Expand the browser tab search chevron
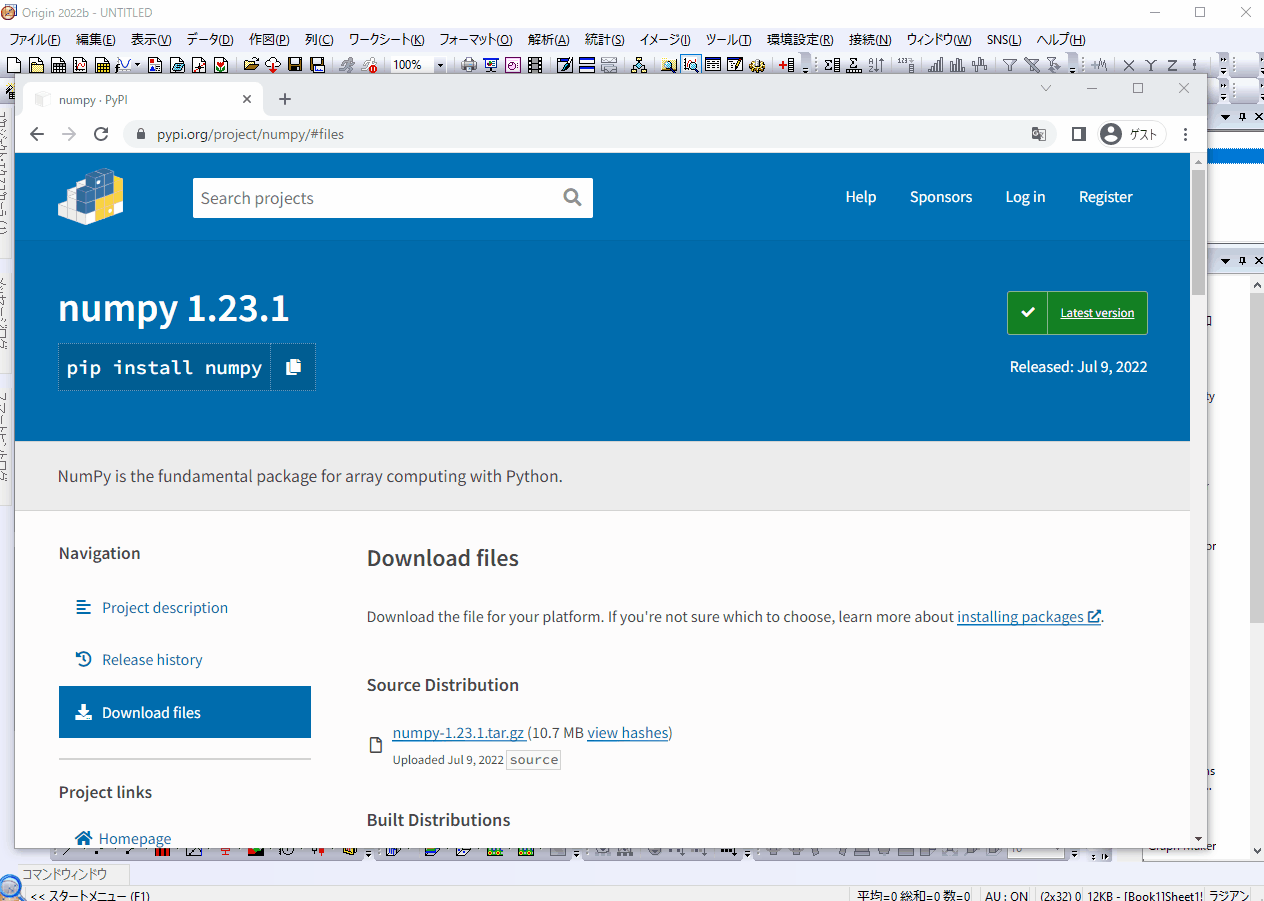Screen dimensions: 1264x901 (x=1046, y=88)
